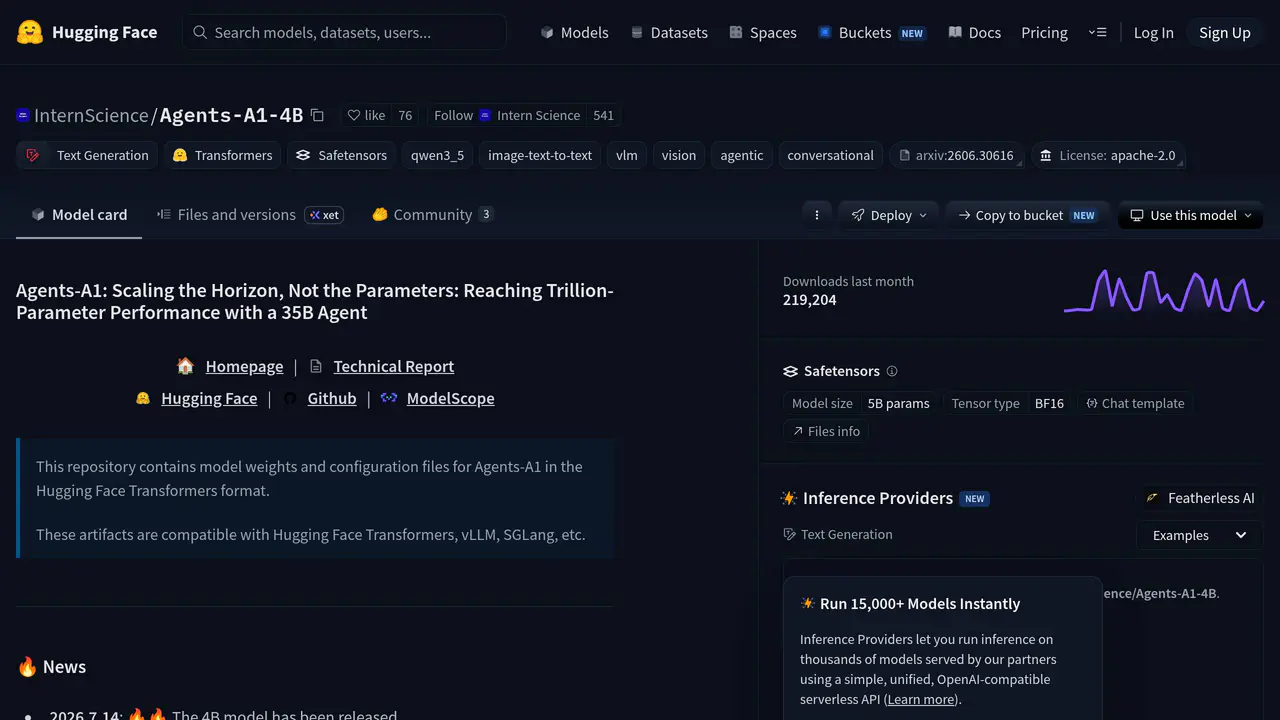Click the BF16 tensor type value
This screenshot has width=1280, height=720.
[1049, 403]
